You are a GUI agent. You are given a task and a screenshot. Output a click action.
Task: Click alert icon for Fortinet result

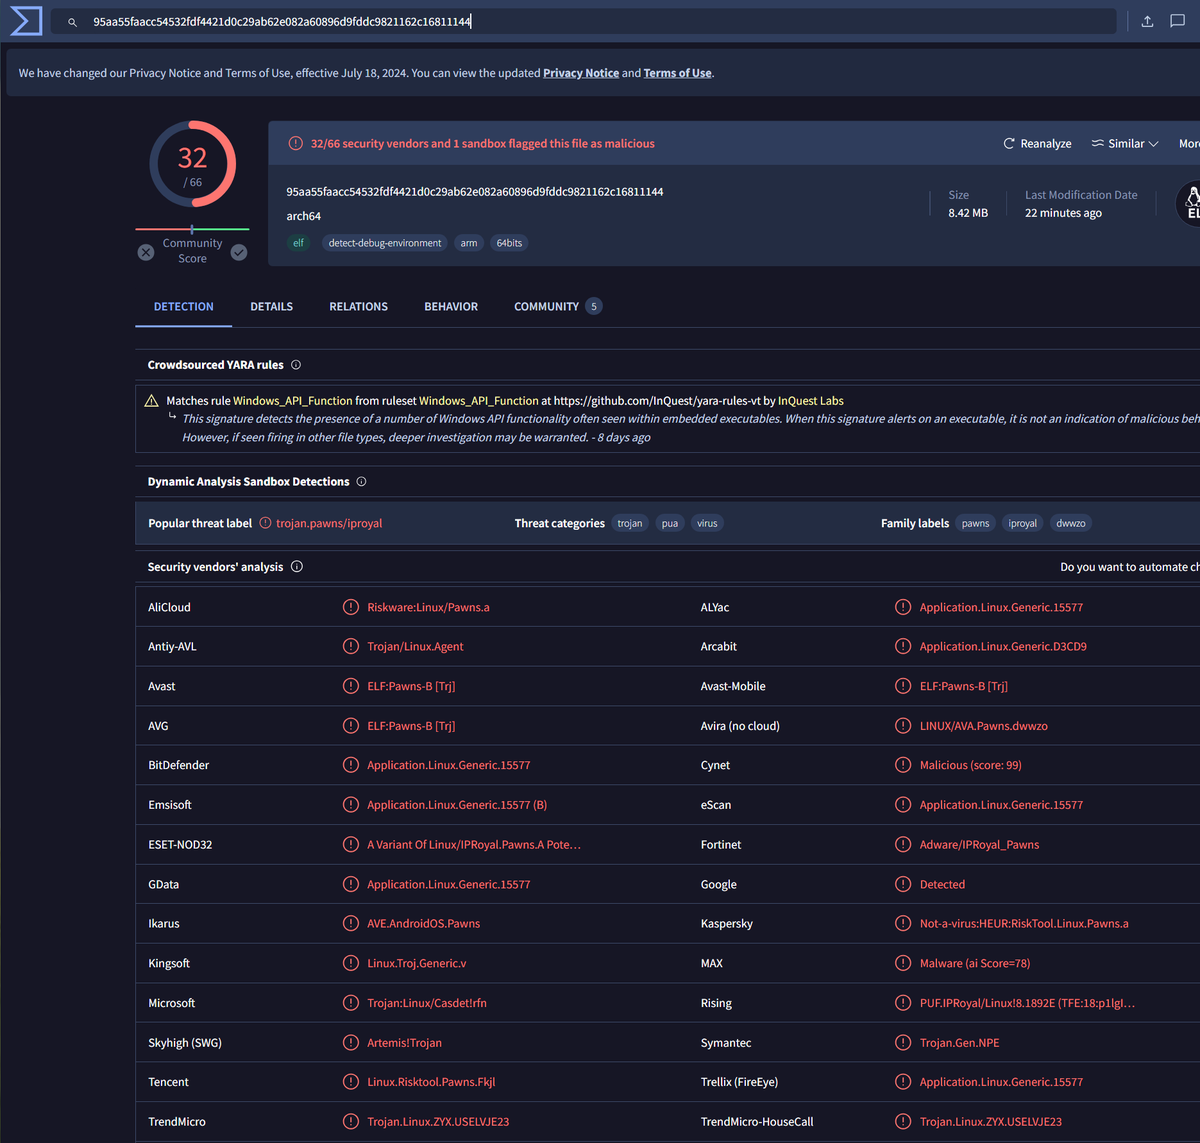(x=903, y=845)
